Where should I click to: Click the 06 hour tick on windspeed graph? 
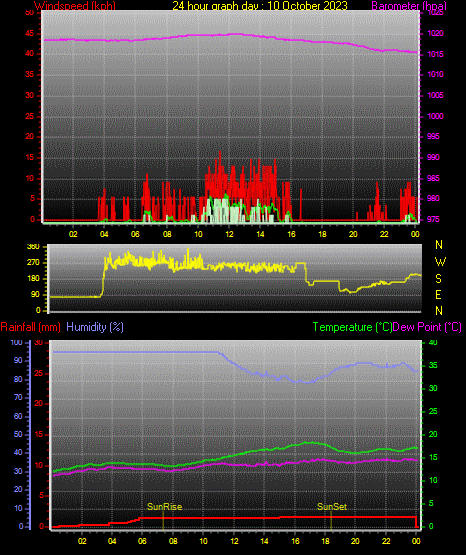[x=135, y=234]
